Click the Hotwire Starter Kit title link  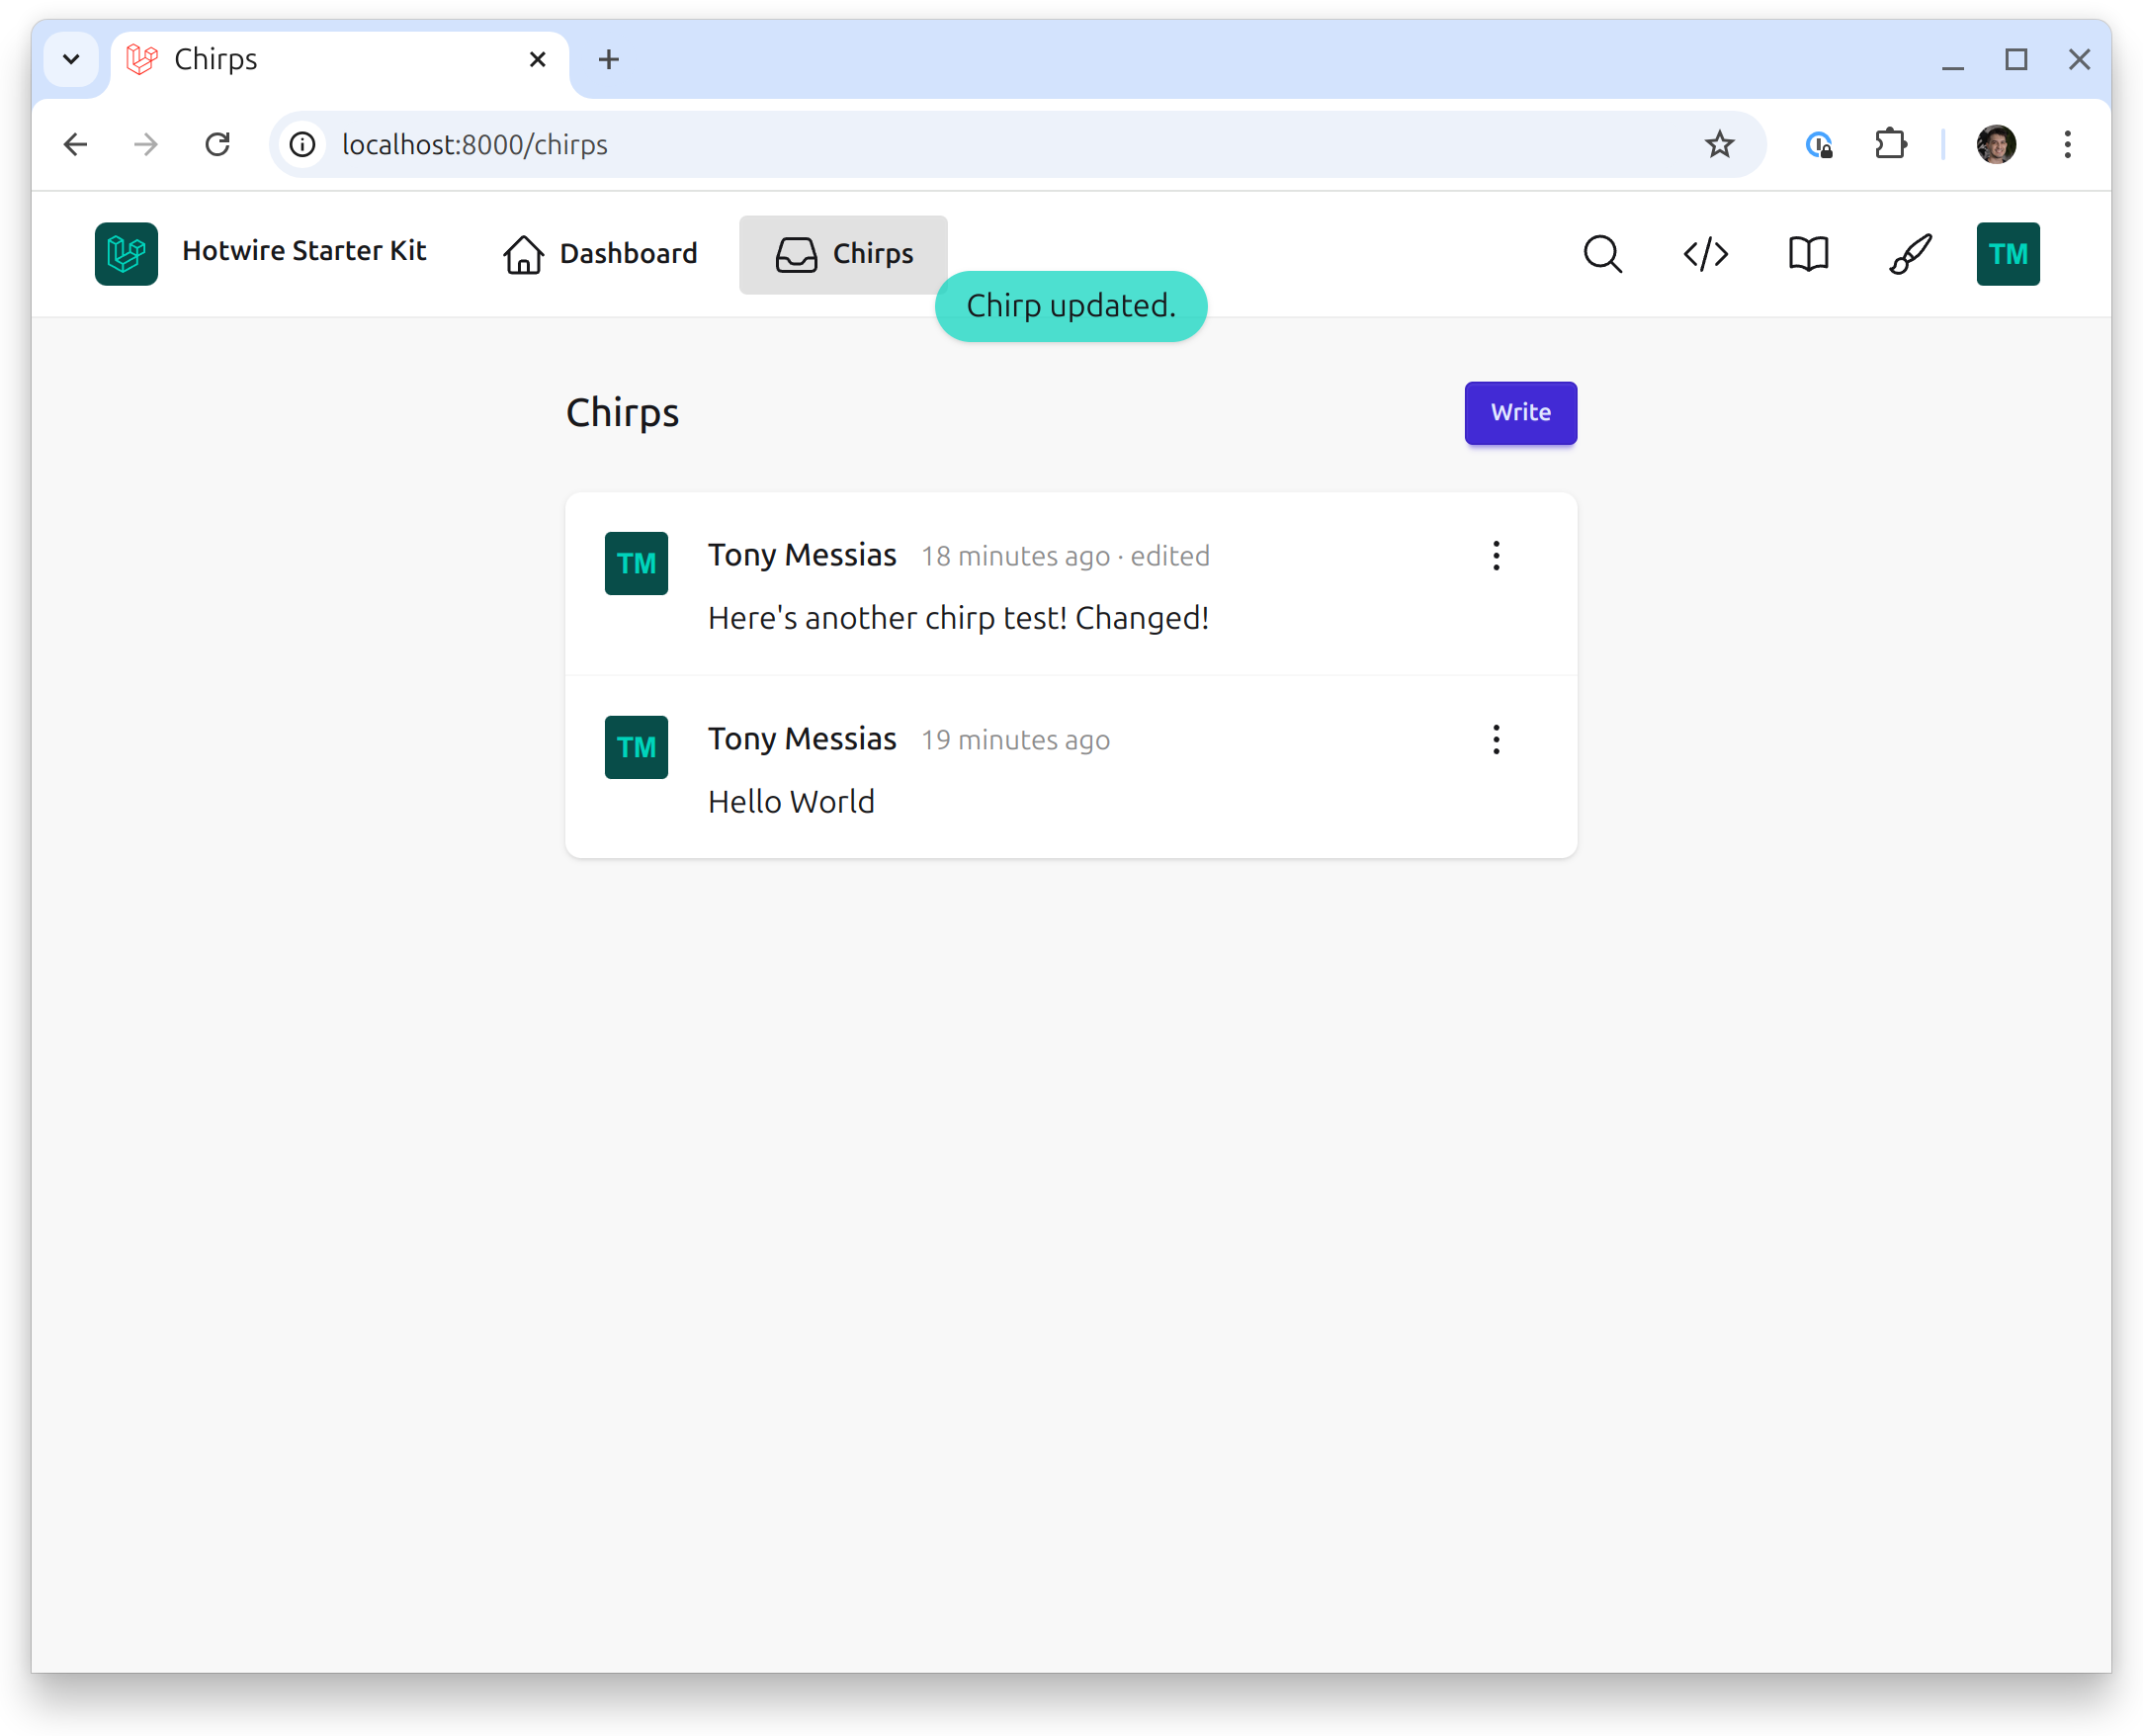pos(304,251)
